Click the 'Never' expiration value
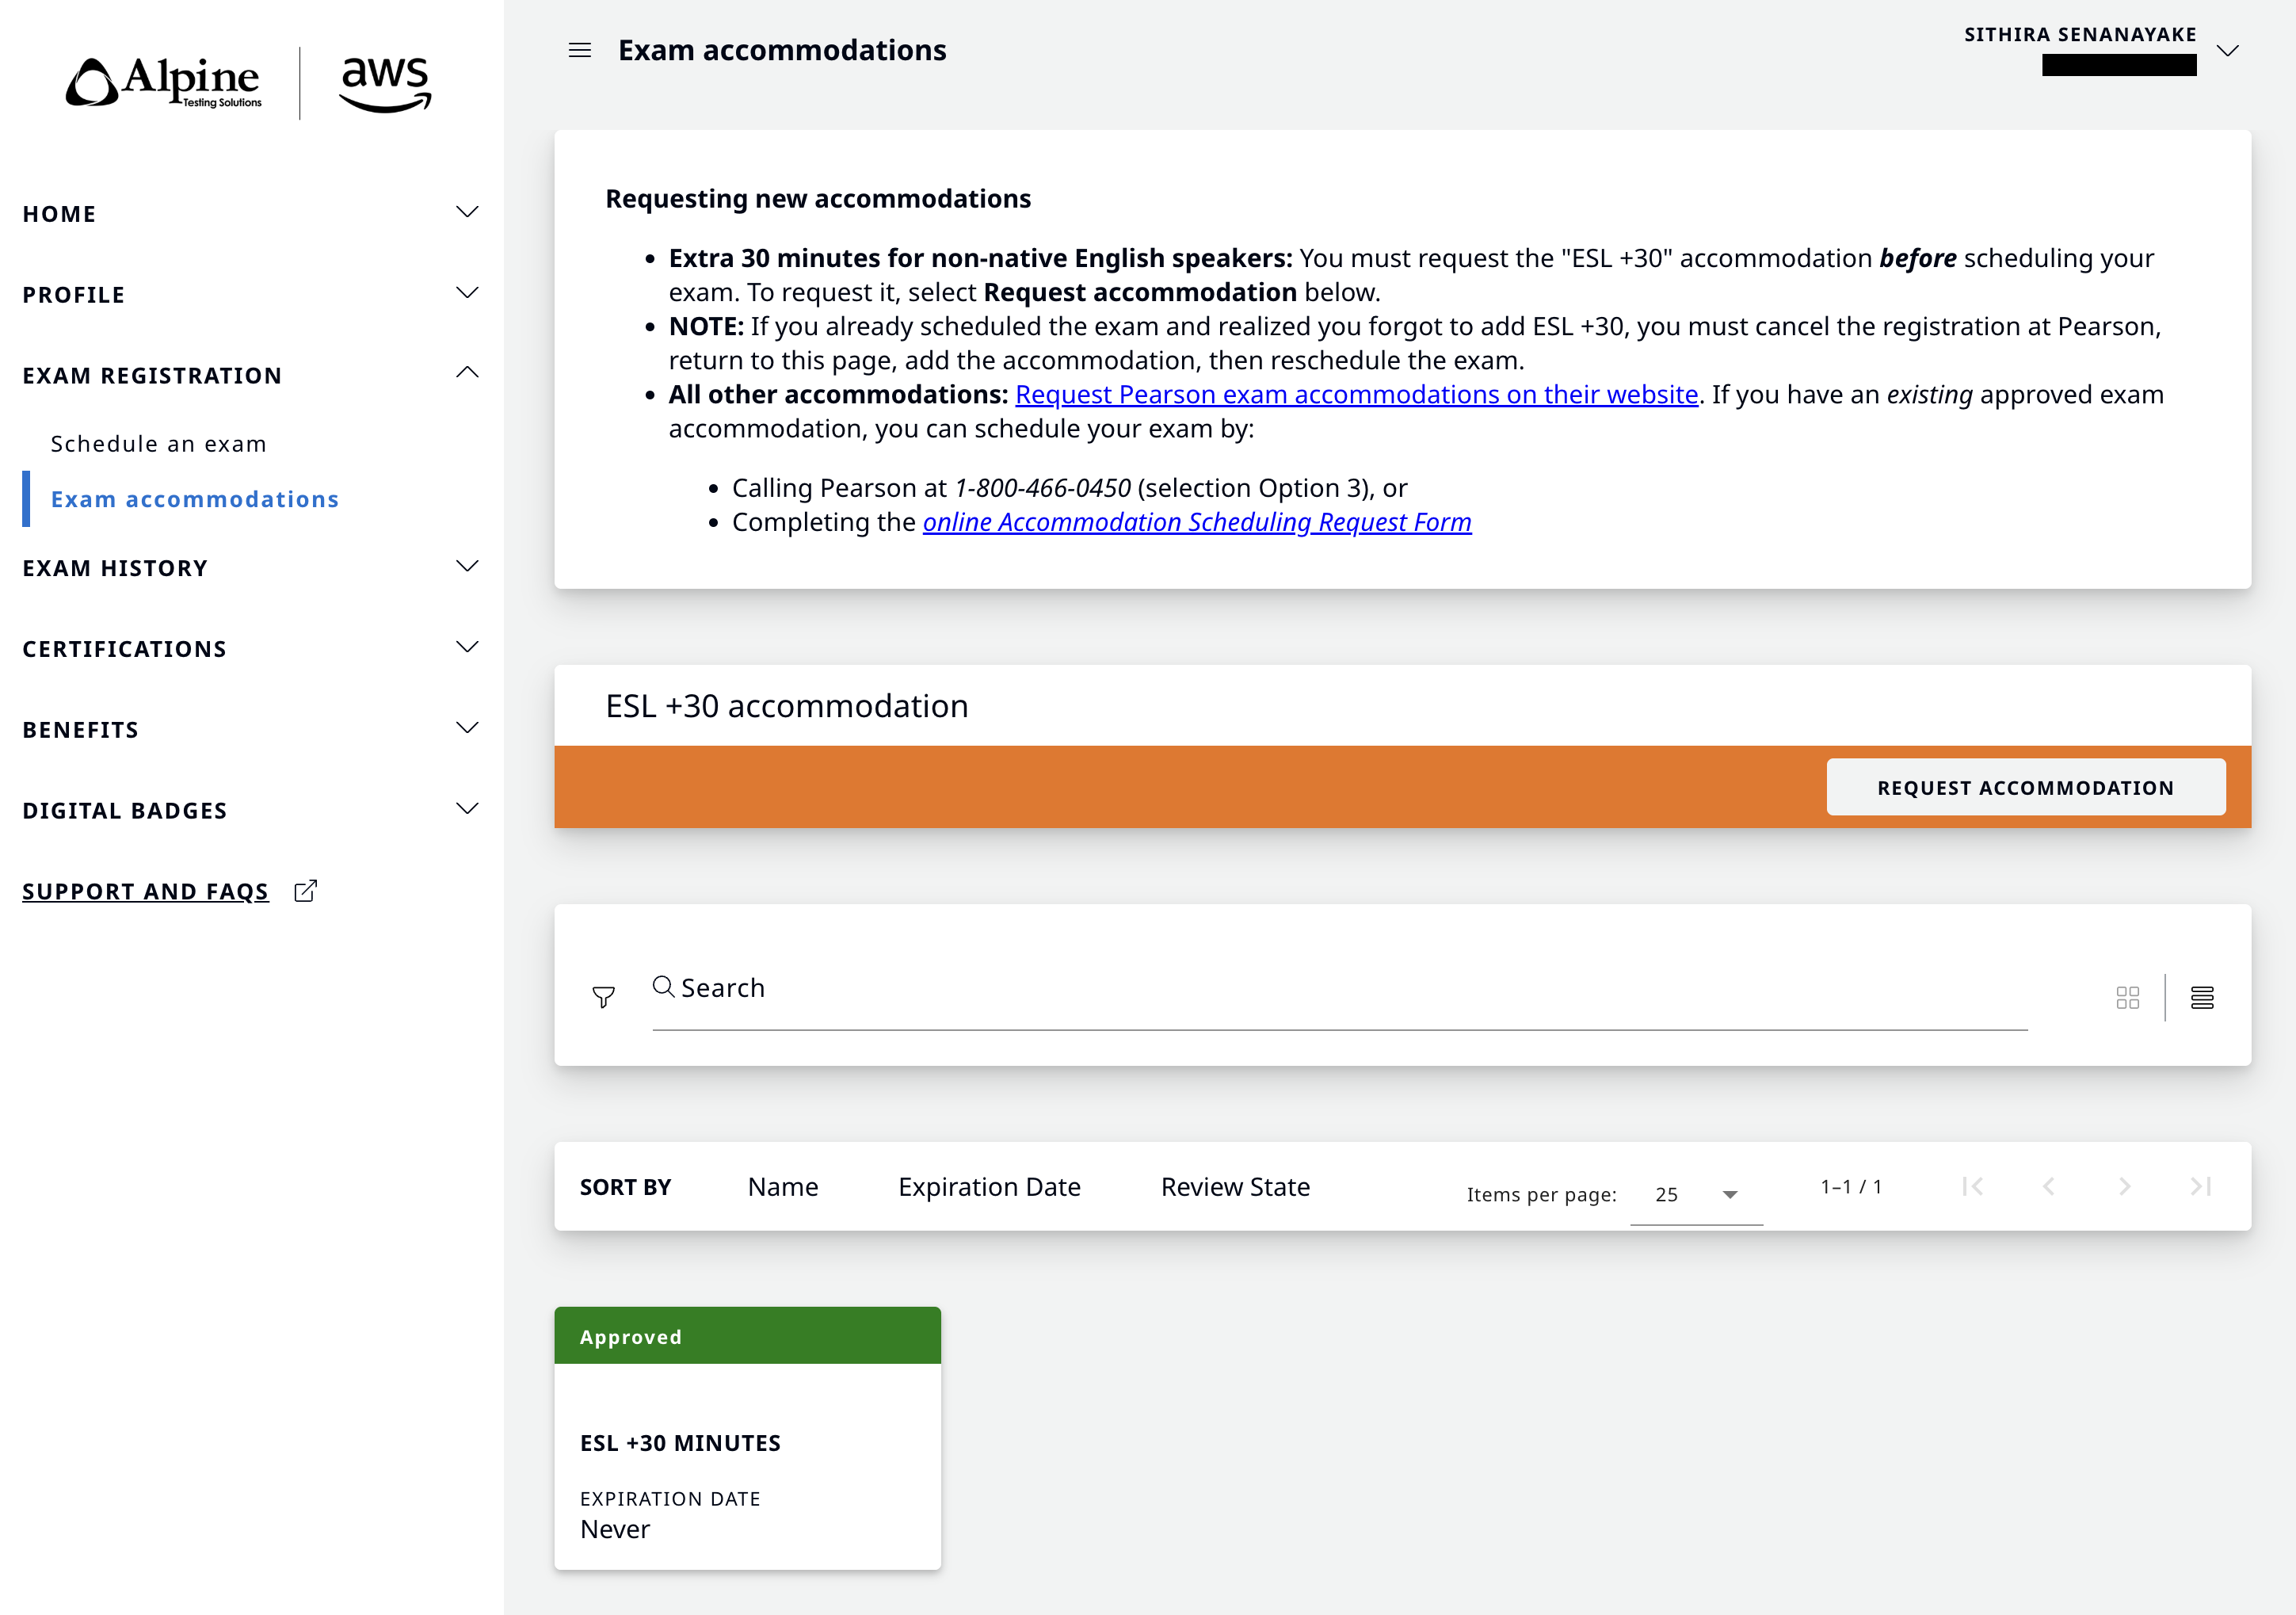The width and height of the screenshot is (2296, 1615). tap(615, 1529)
